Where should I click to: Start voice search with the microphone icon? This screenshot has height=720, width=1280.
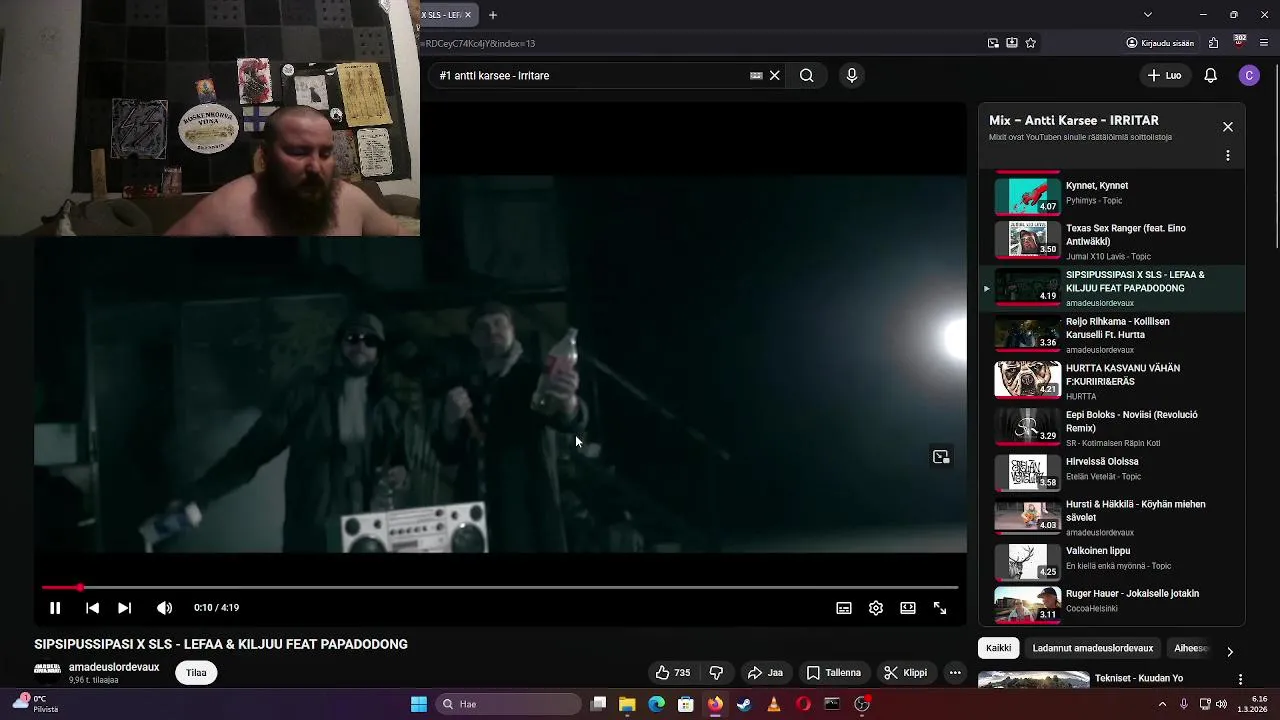pyautogui.click(x=852, y=75)
